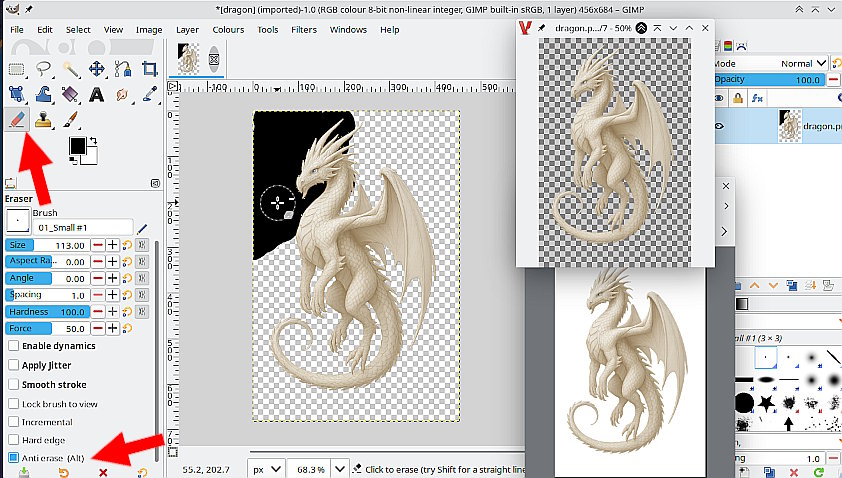Click the black foreground colour swatch

click(76, 146)
